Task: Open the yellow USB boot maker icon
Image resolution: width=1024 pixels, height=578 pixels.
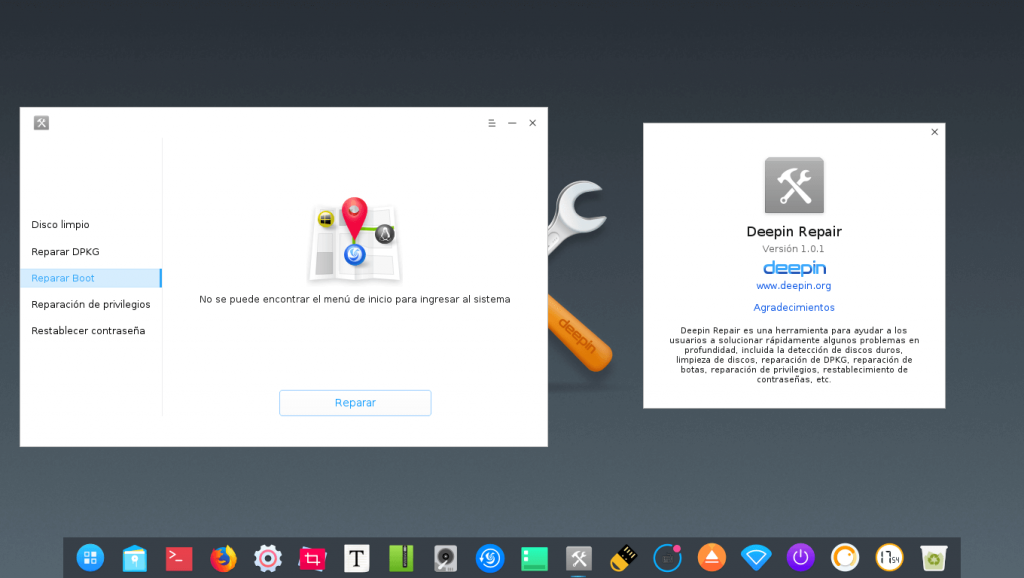Action: coord(623,558)
